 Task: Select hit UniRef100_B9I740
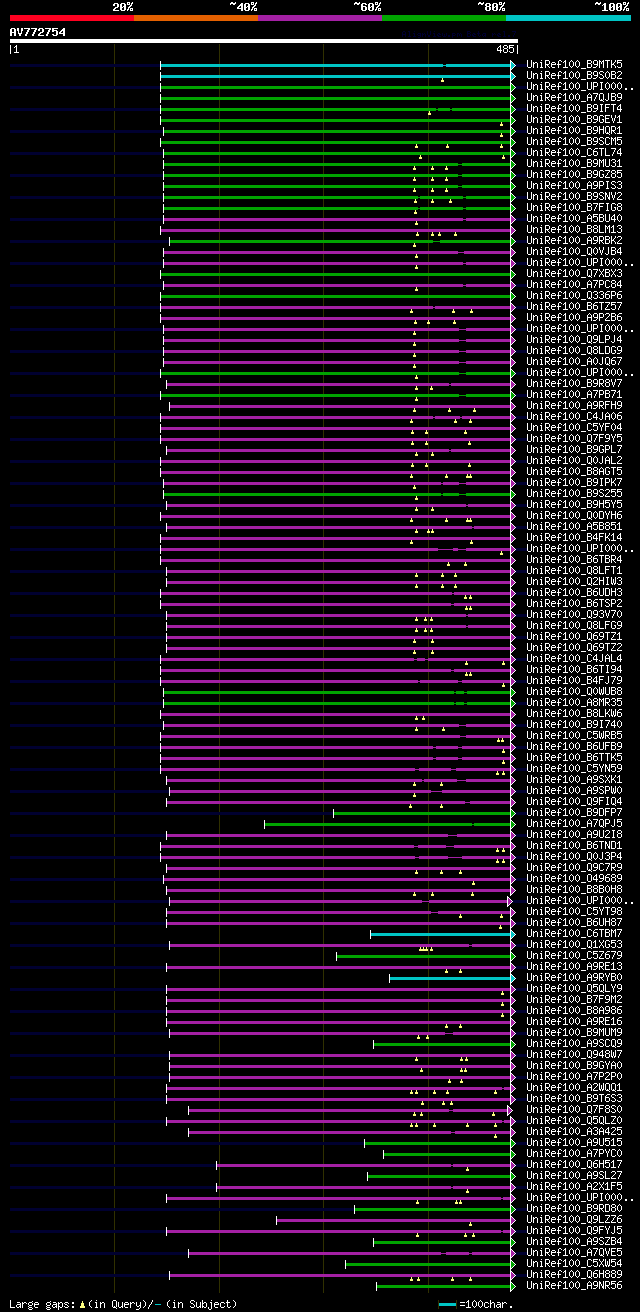point(574,724)
